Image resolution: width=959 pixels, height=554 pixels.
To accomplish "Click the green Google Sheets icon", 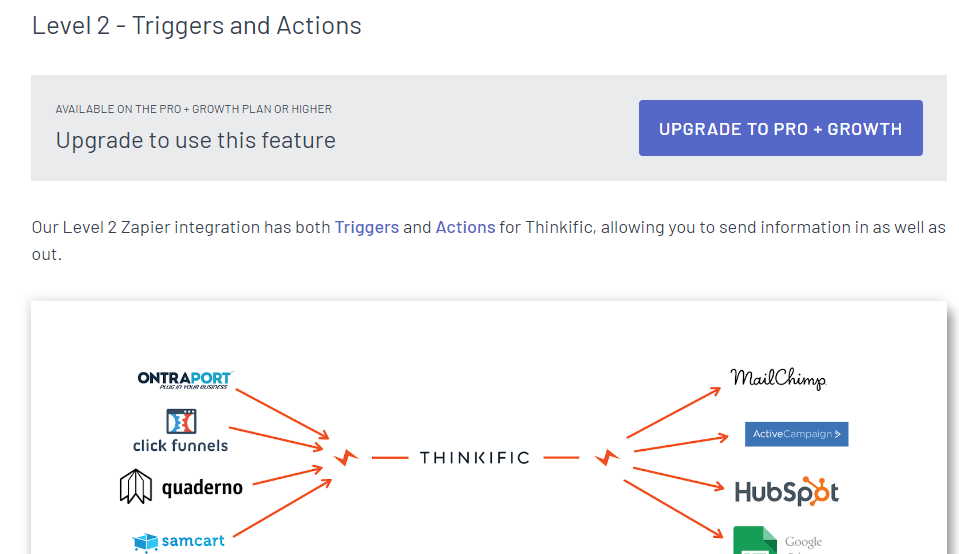I will coord(755,540).
